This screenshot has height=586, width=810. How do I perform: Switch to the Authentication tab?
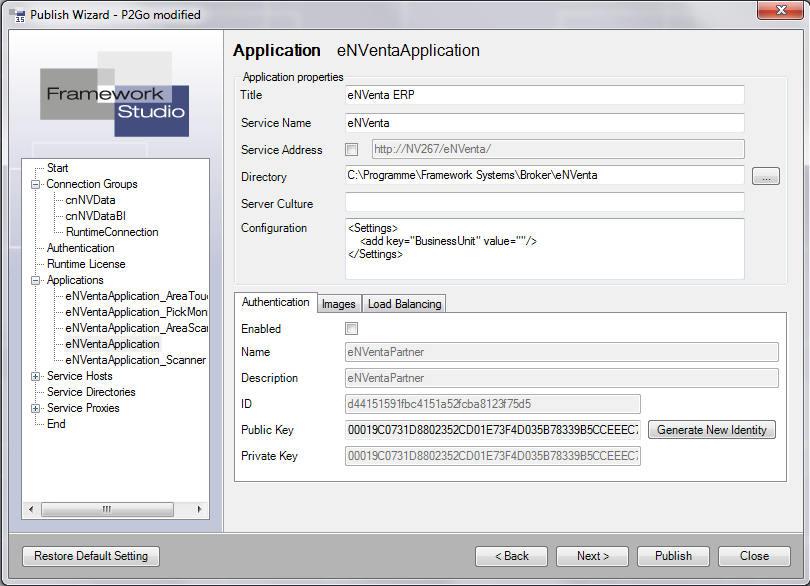(x=275, y=302)
